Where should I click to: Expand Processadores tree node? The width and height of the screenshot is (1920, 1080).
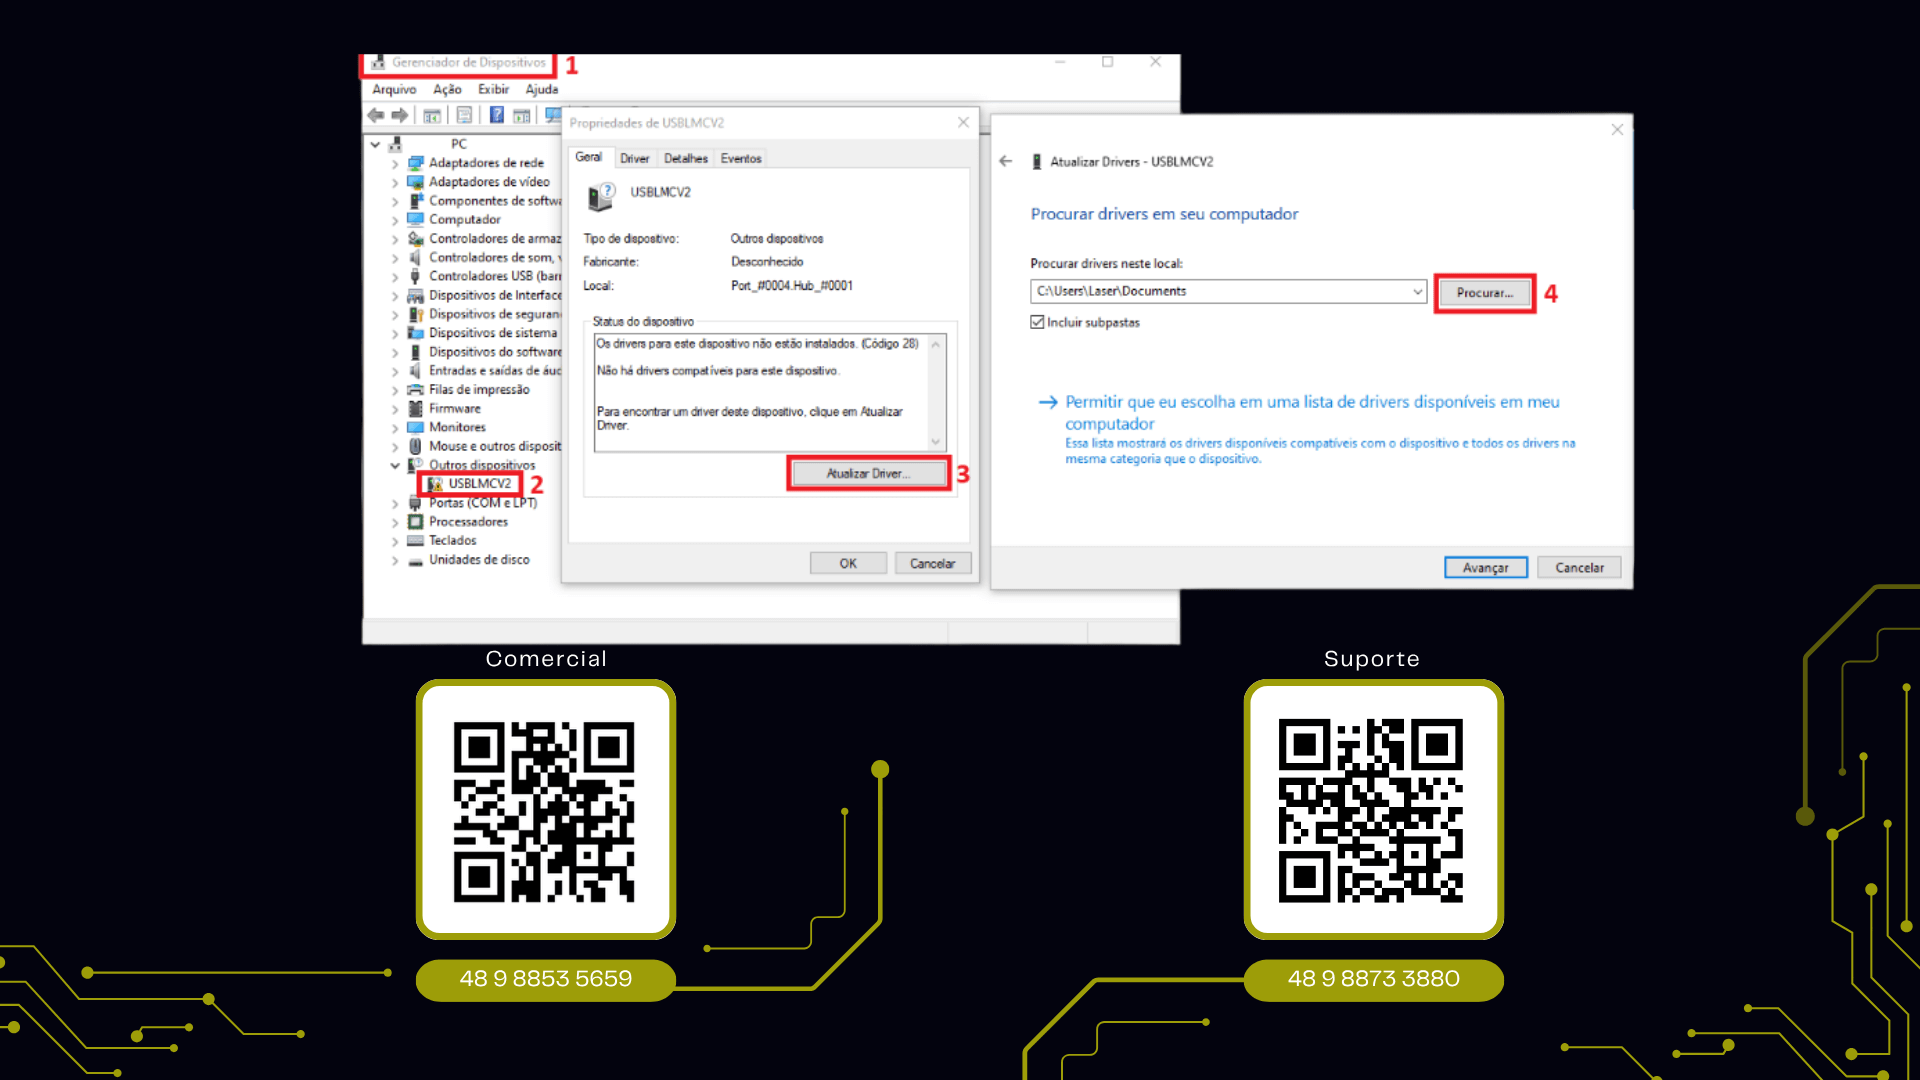tap(395, 523)
